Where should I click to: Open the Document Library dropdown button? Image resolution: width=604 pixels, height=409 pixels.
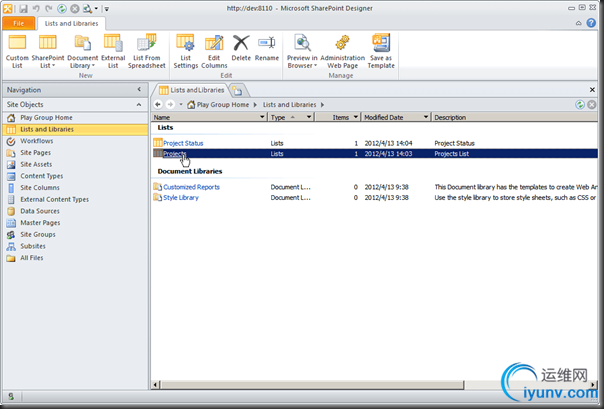[x=82, y=51]
